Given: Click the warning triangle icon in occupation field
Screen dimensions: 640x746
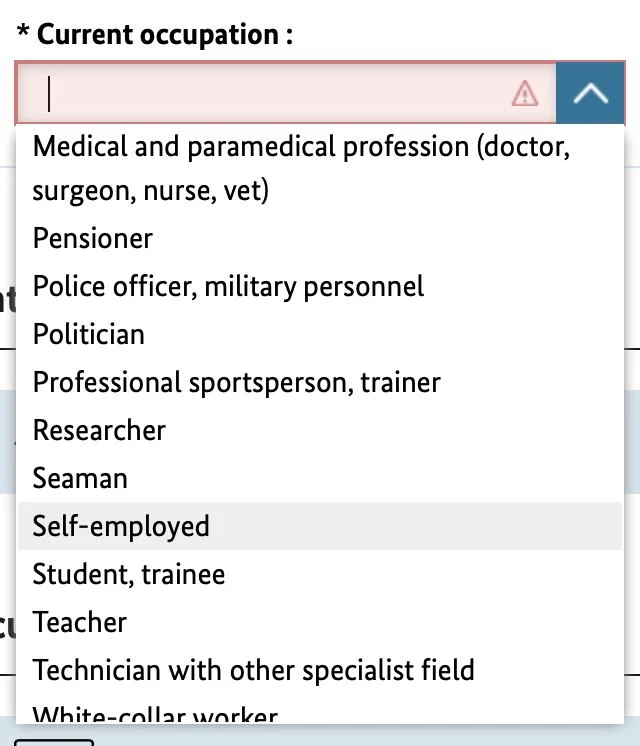Looking at the screenshot, I should pyautogui.click(x=525, y=94).
